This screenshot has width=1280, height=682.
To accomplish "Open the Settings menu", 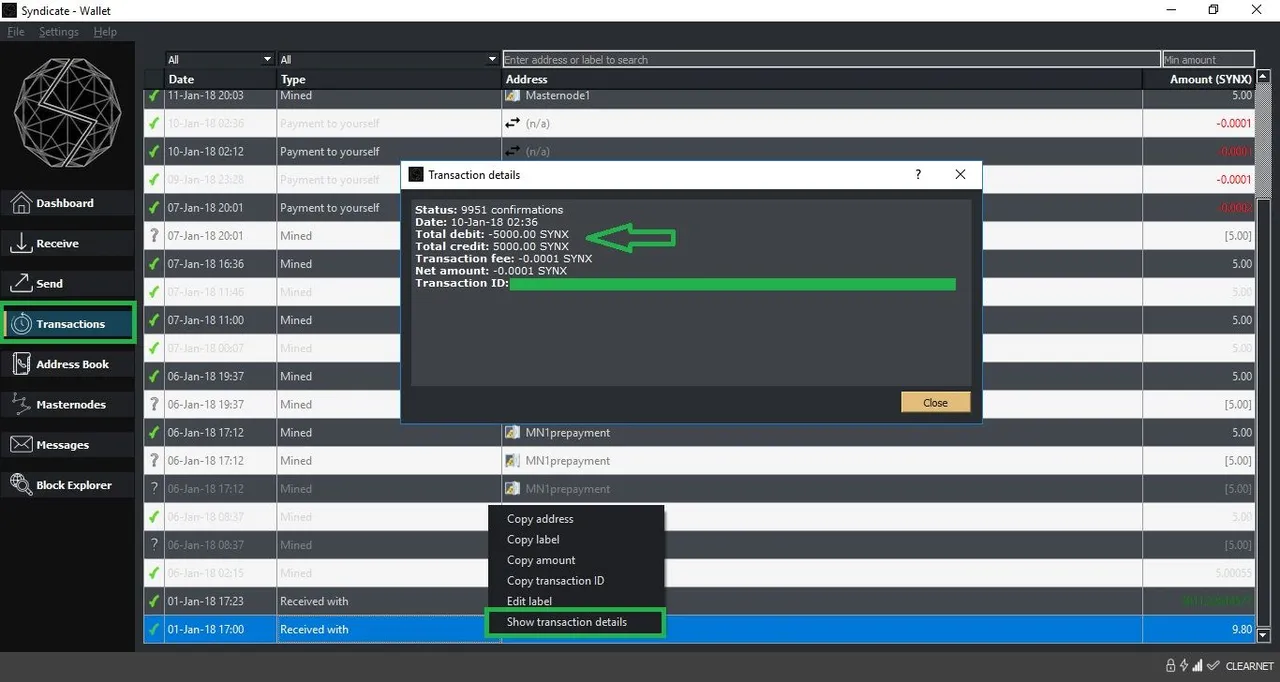I will [59, 32].
